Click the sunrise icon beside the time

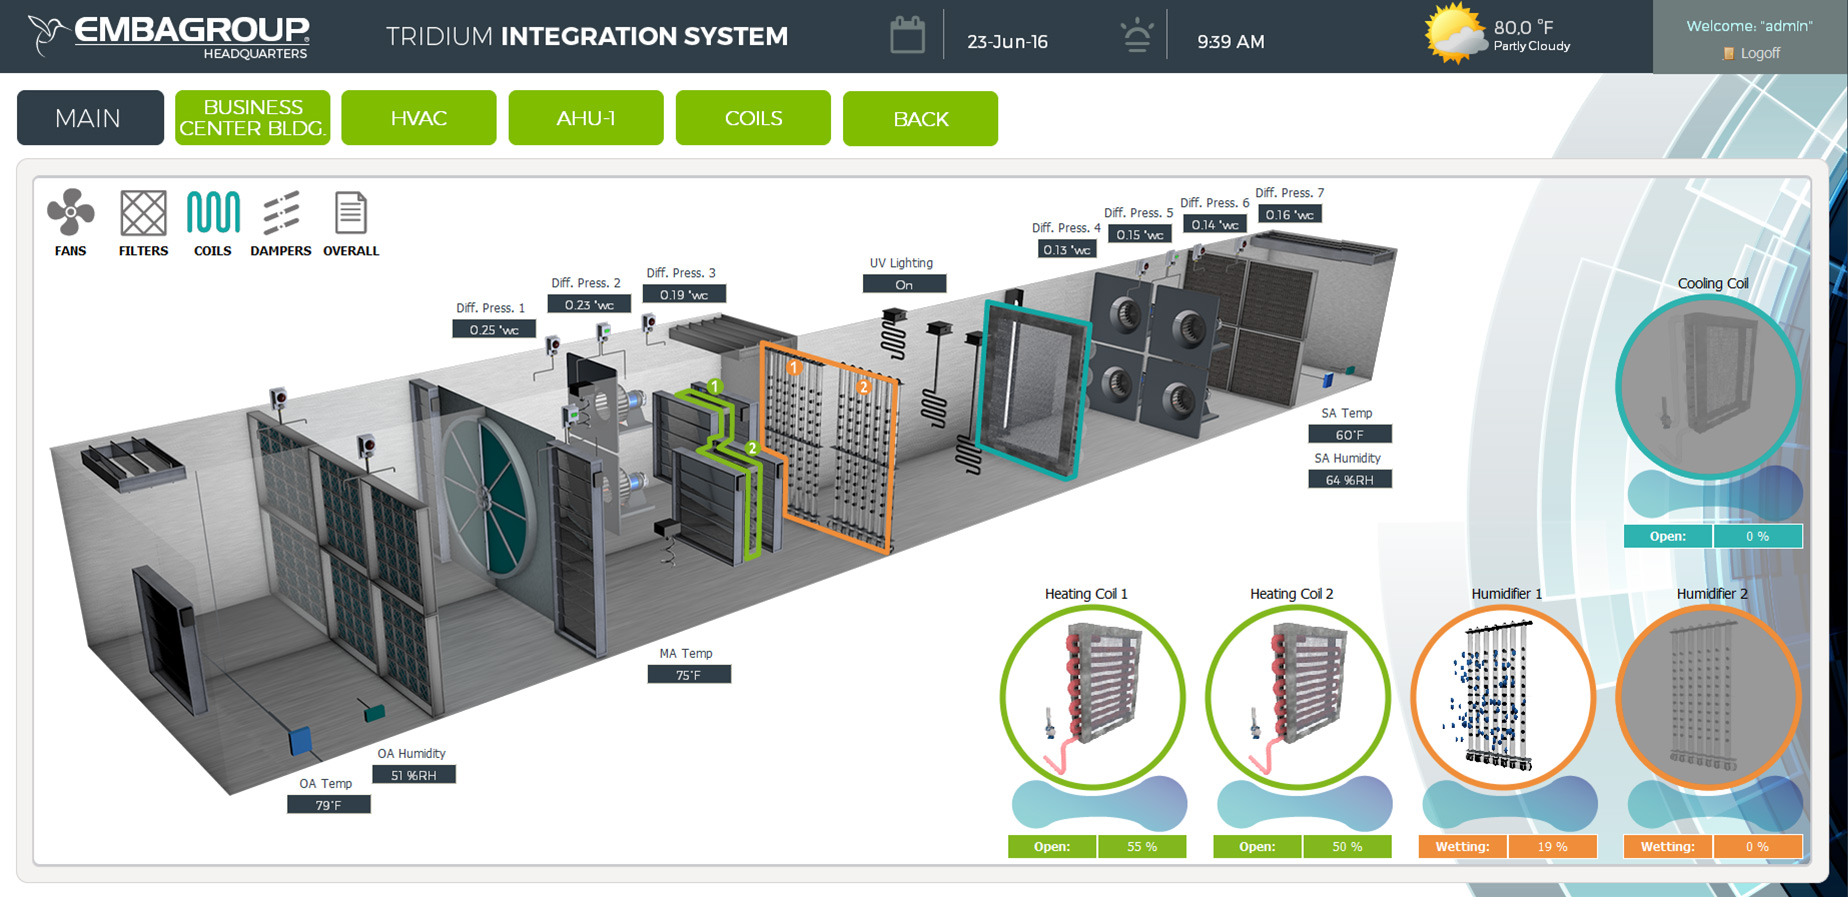click(x=1137, y=37)
